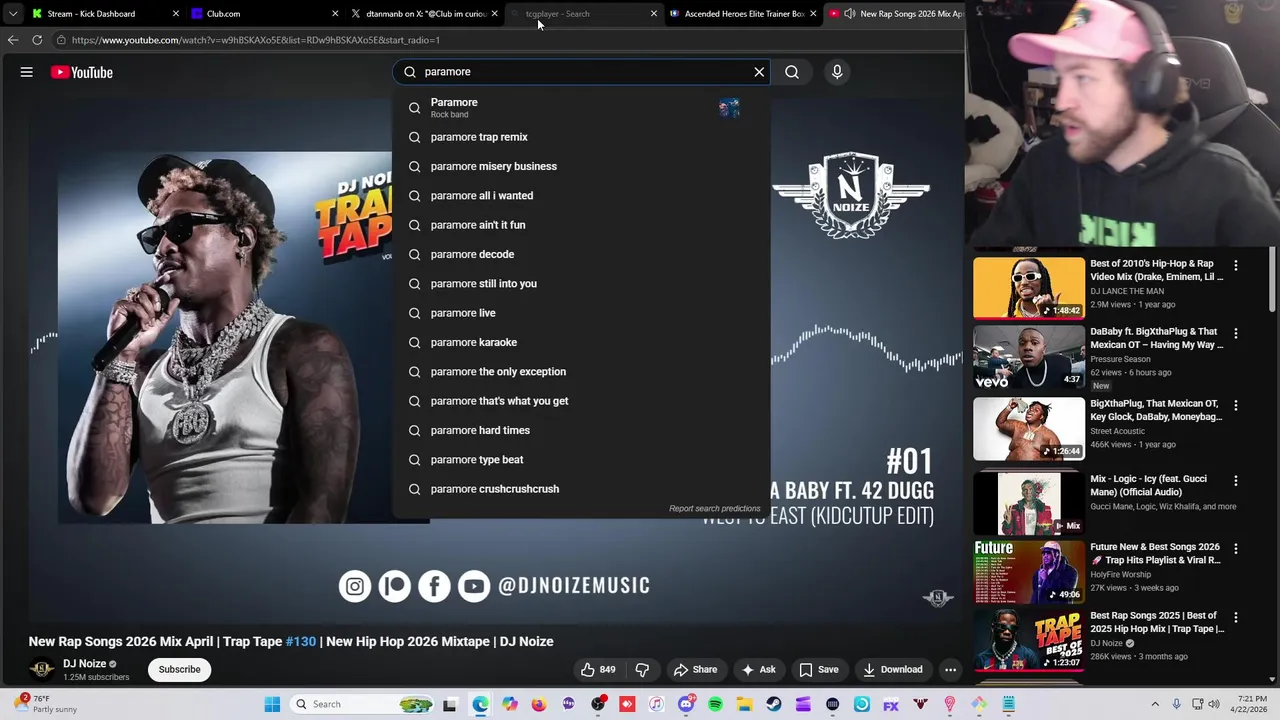
Task: Download the video
Action: (893, 670)
